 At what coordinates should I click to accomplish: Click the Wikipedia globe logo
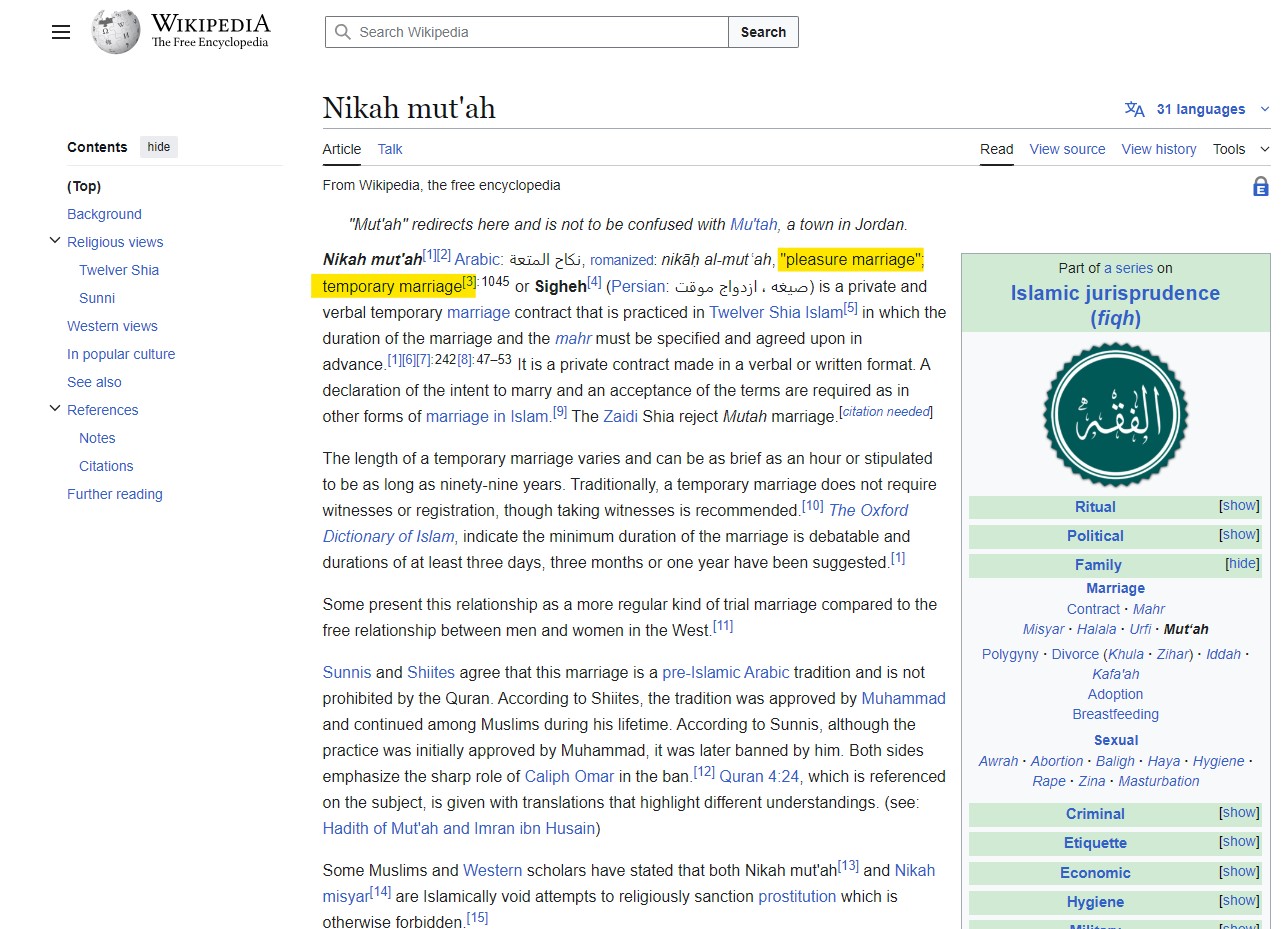coord(115,32)
